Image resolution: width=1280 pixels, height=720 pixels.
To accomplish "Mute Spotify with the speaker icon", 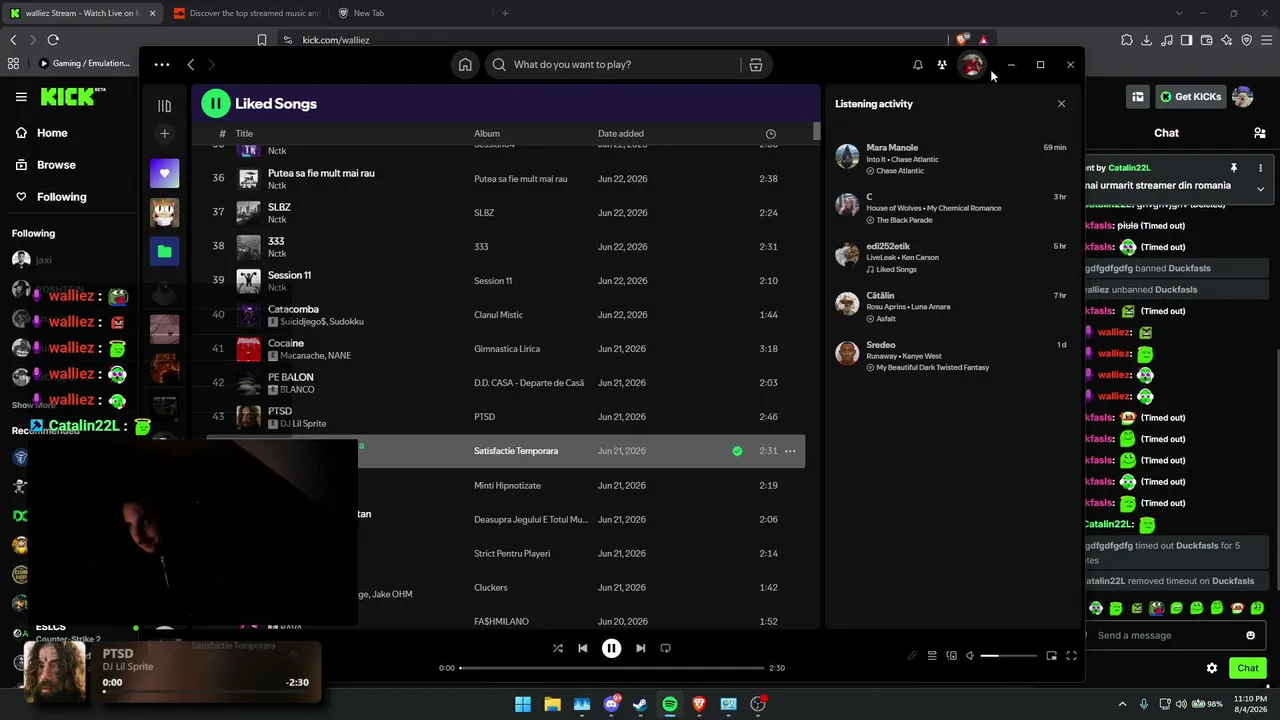I will click(969, 656).
